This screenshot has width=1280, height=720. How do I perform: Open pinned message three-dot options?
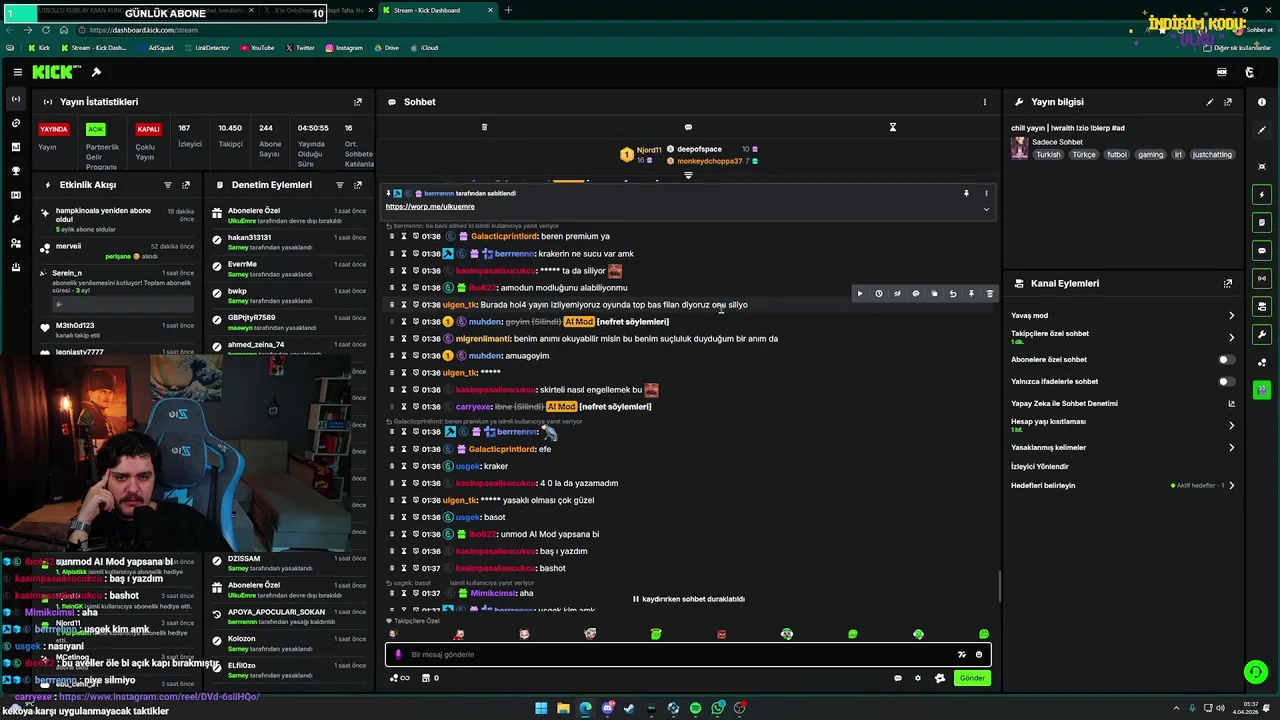(x=986, y=193)
